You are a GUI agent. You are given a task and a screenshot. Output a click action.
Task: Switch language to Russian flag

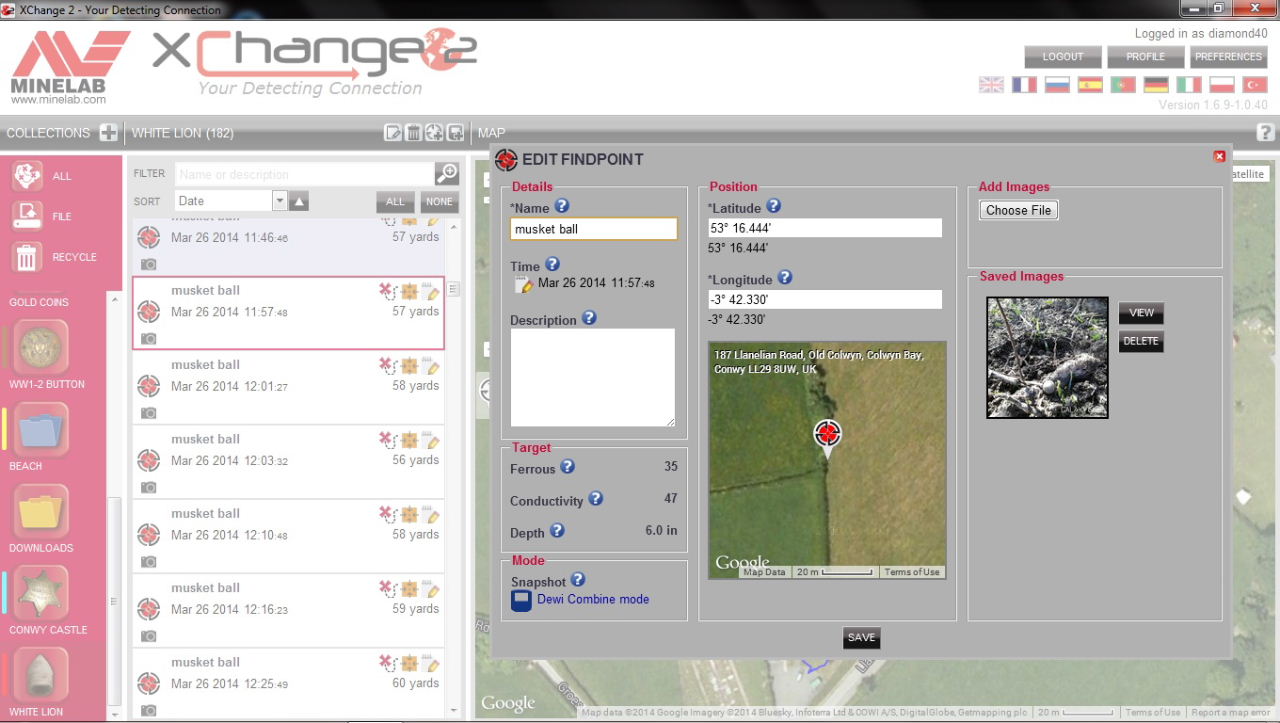point(1057,85)
